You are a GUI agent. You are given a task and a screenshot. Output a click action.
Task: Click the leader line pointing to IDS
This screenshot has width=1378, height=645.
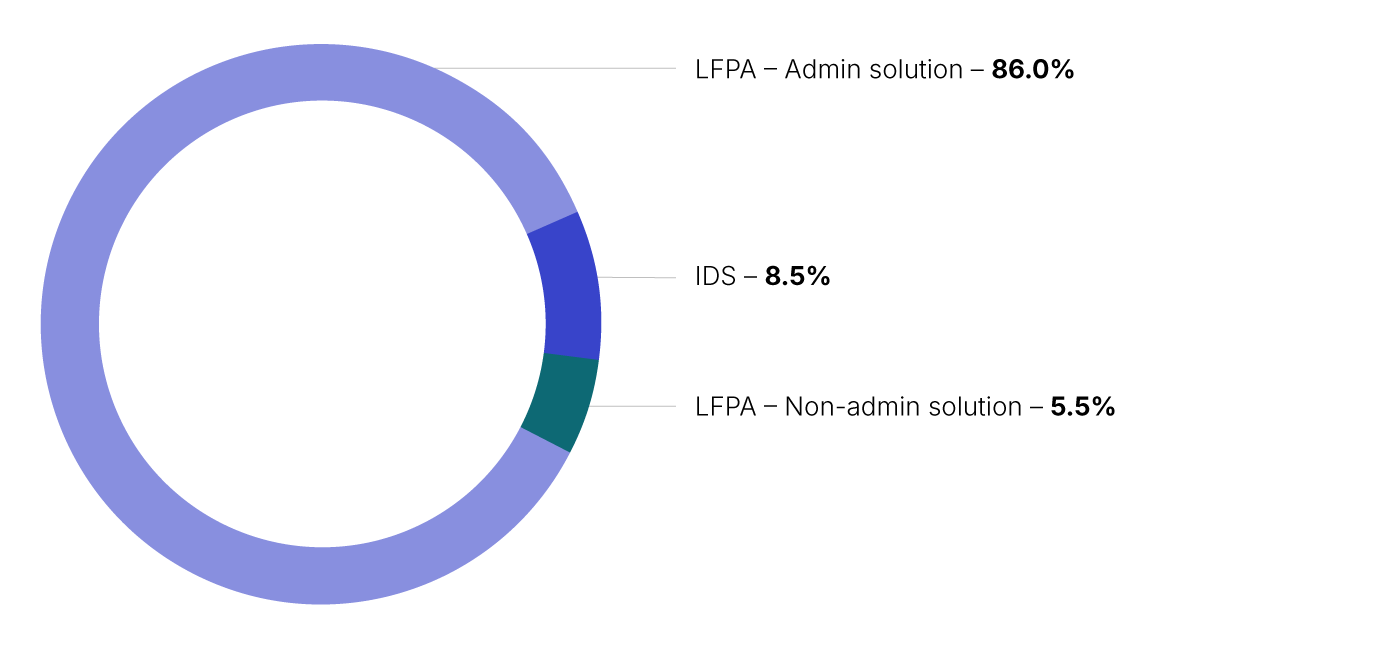[640, 278]
